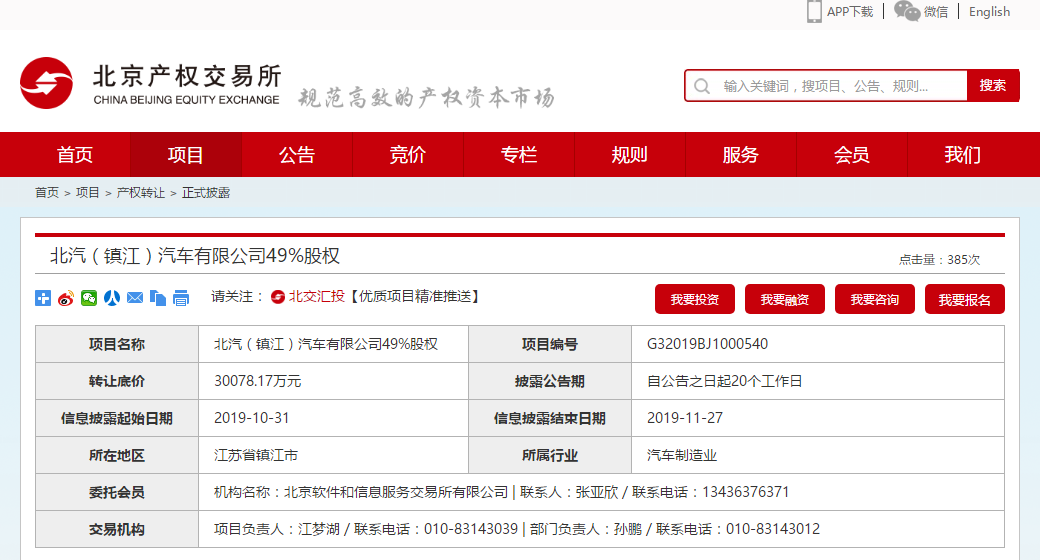Switch site language to English
The image size is (1040, 560).
tap(989, 12)
